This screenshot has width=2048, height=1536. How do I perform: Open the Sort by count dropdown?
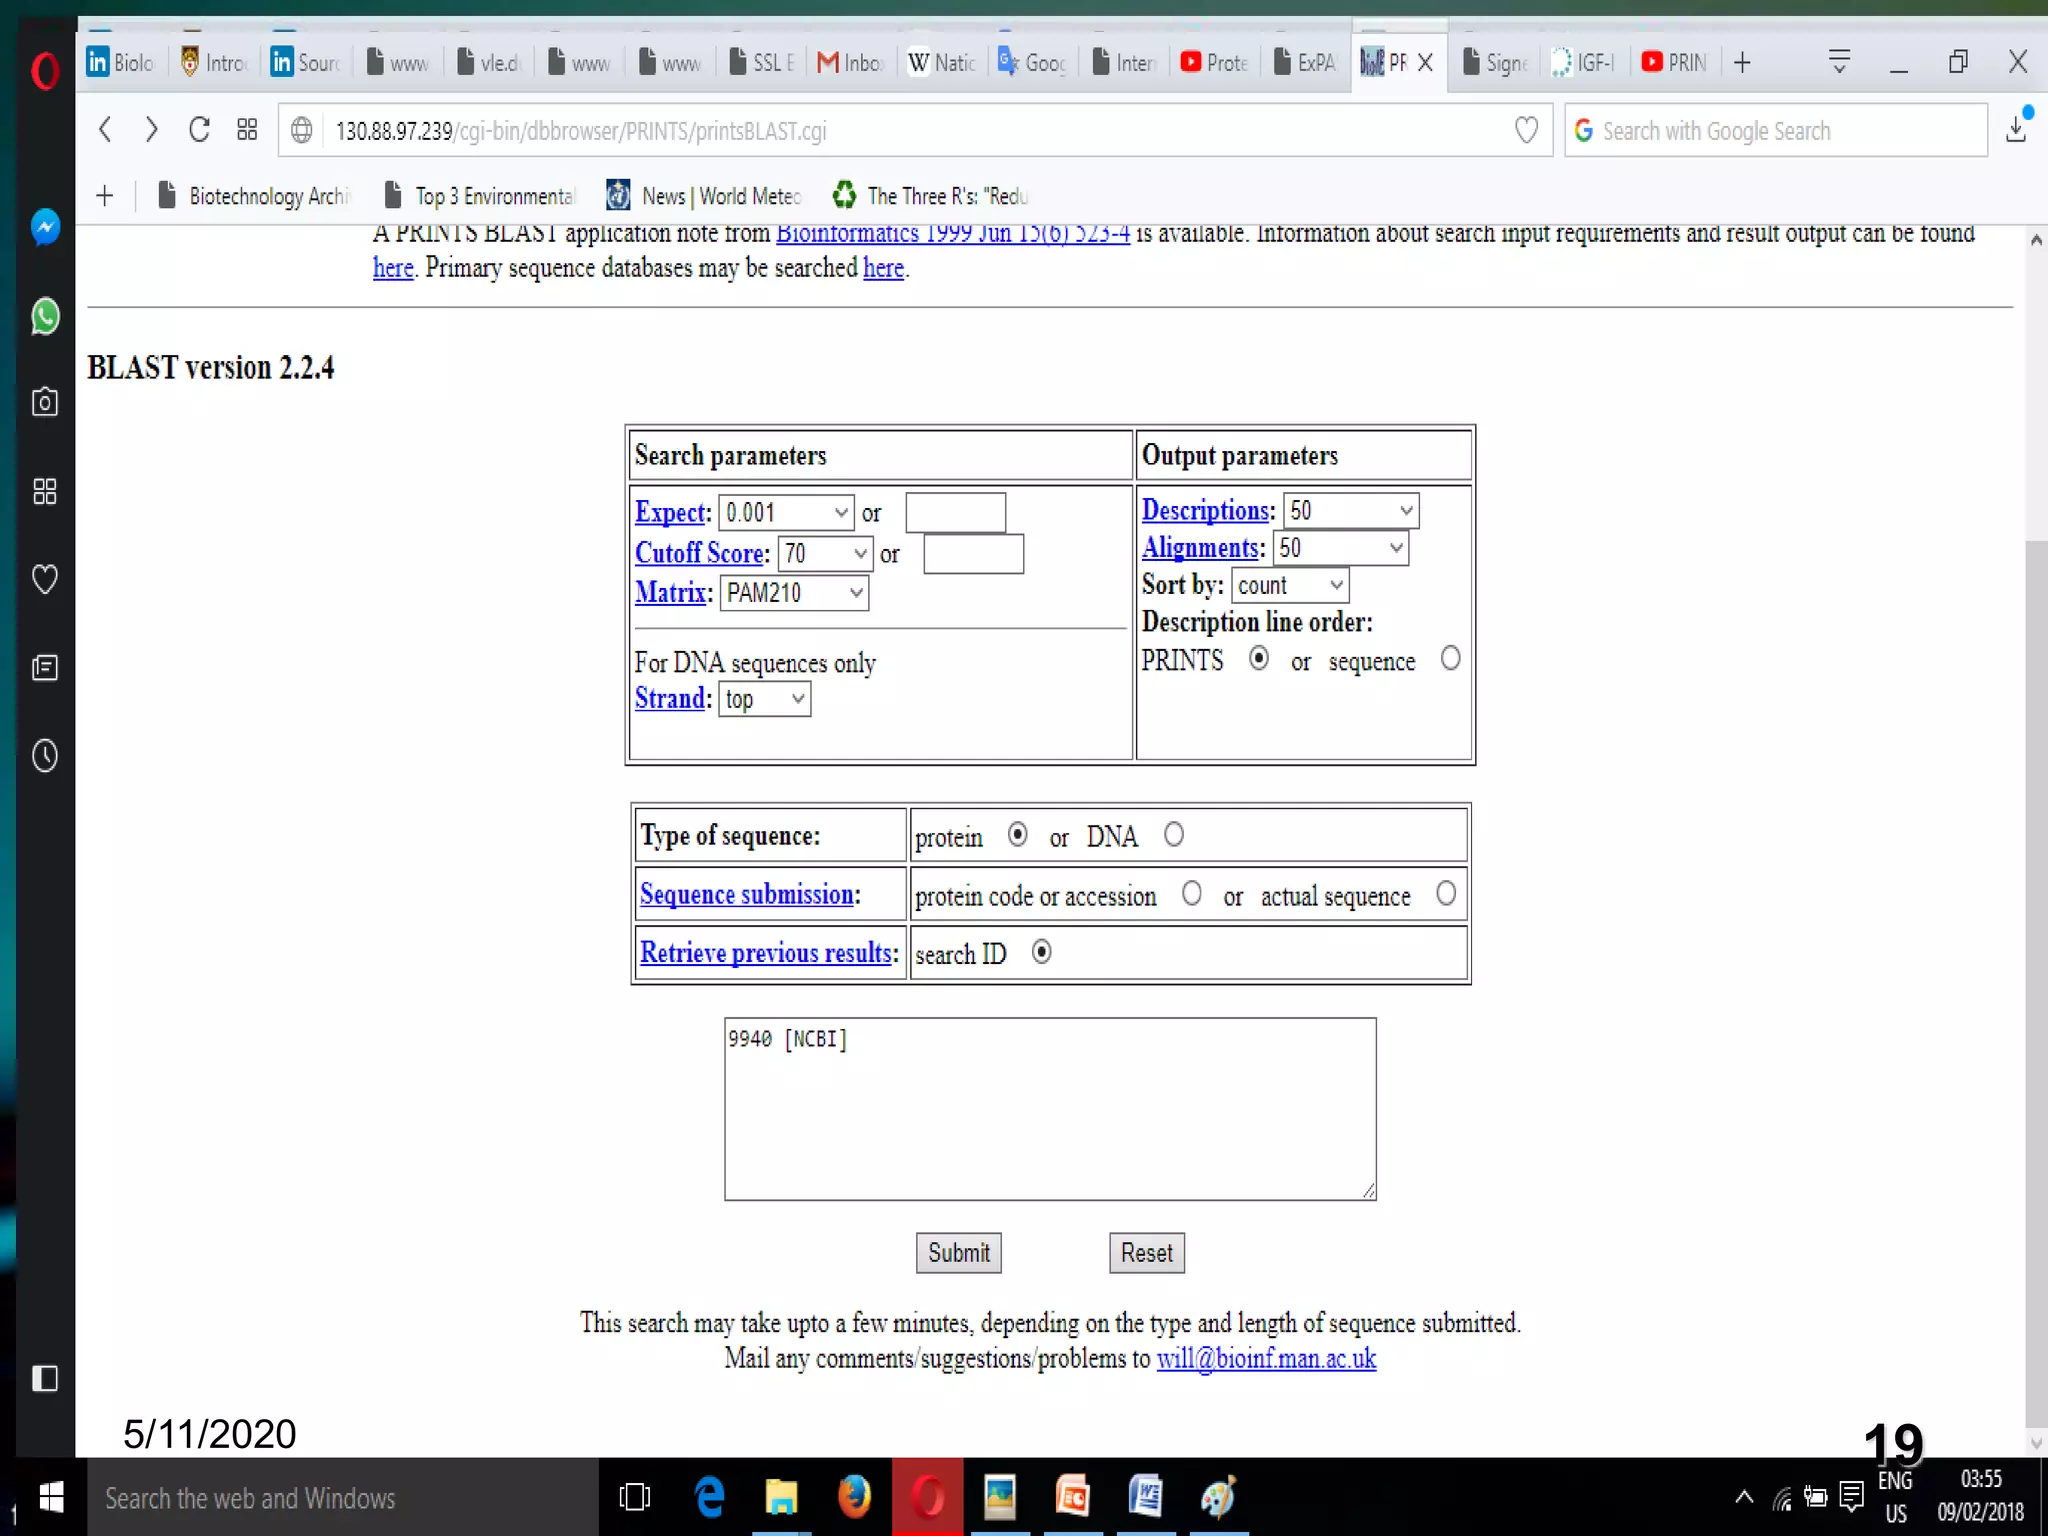(1289, 585)
